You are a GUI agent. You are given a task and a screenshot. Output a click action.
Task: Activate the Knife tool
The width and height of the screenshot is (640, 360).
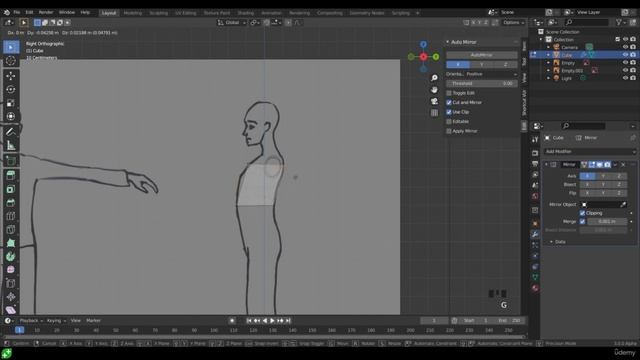pos(11,229)
